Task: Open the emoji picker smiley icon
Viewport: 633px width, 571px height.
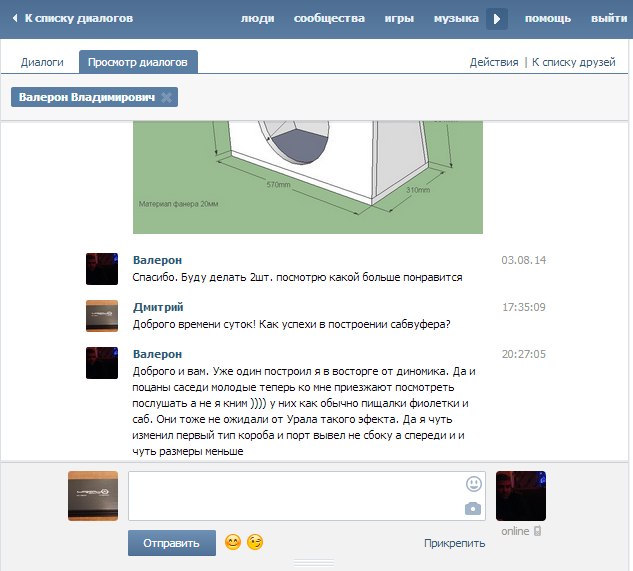Action: tap(474, 484)
